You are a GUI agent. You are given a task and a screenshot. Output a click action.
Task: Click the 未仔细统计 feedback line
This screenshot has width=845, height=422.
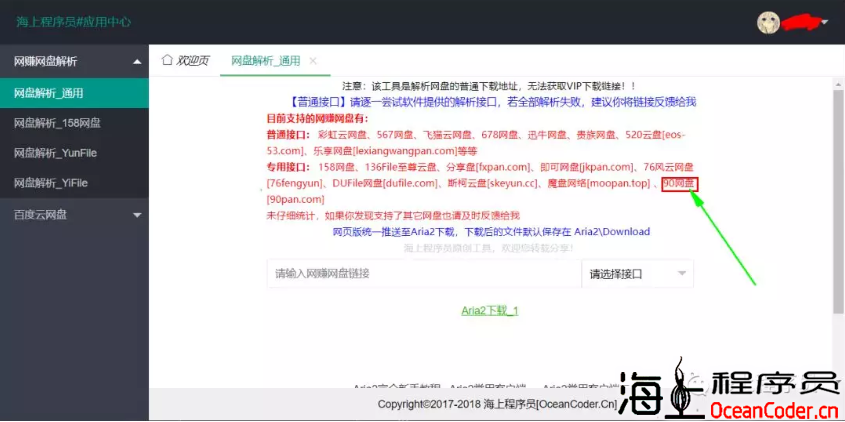393,216
